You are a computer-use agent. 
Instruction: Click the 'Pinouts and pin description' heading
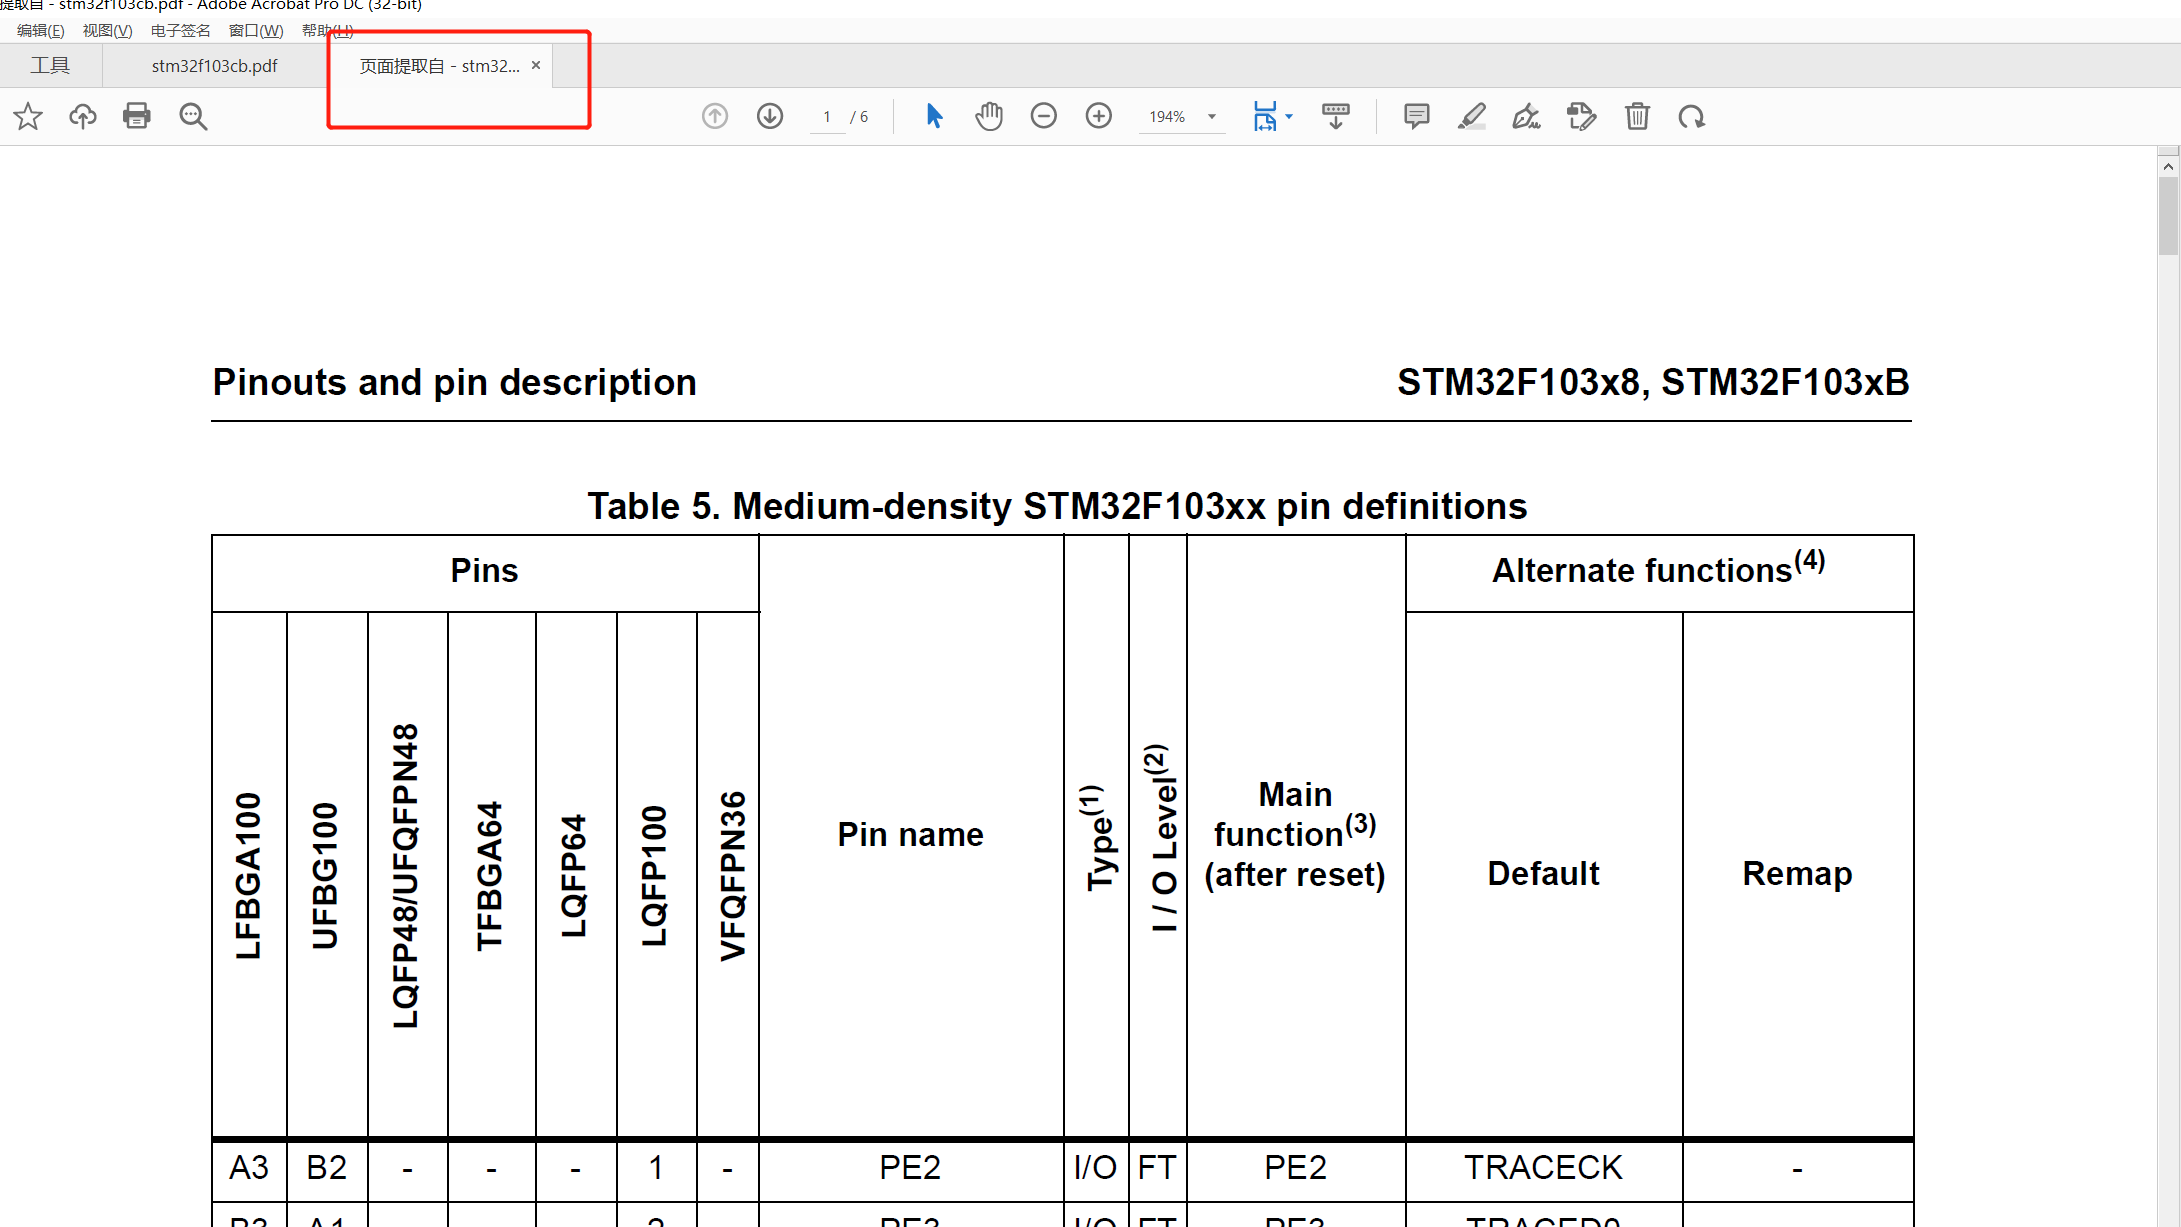455,383
